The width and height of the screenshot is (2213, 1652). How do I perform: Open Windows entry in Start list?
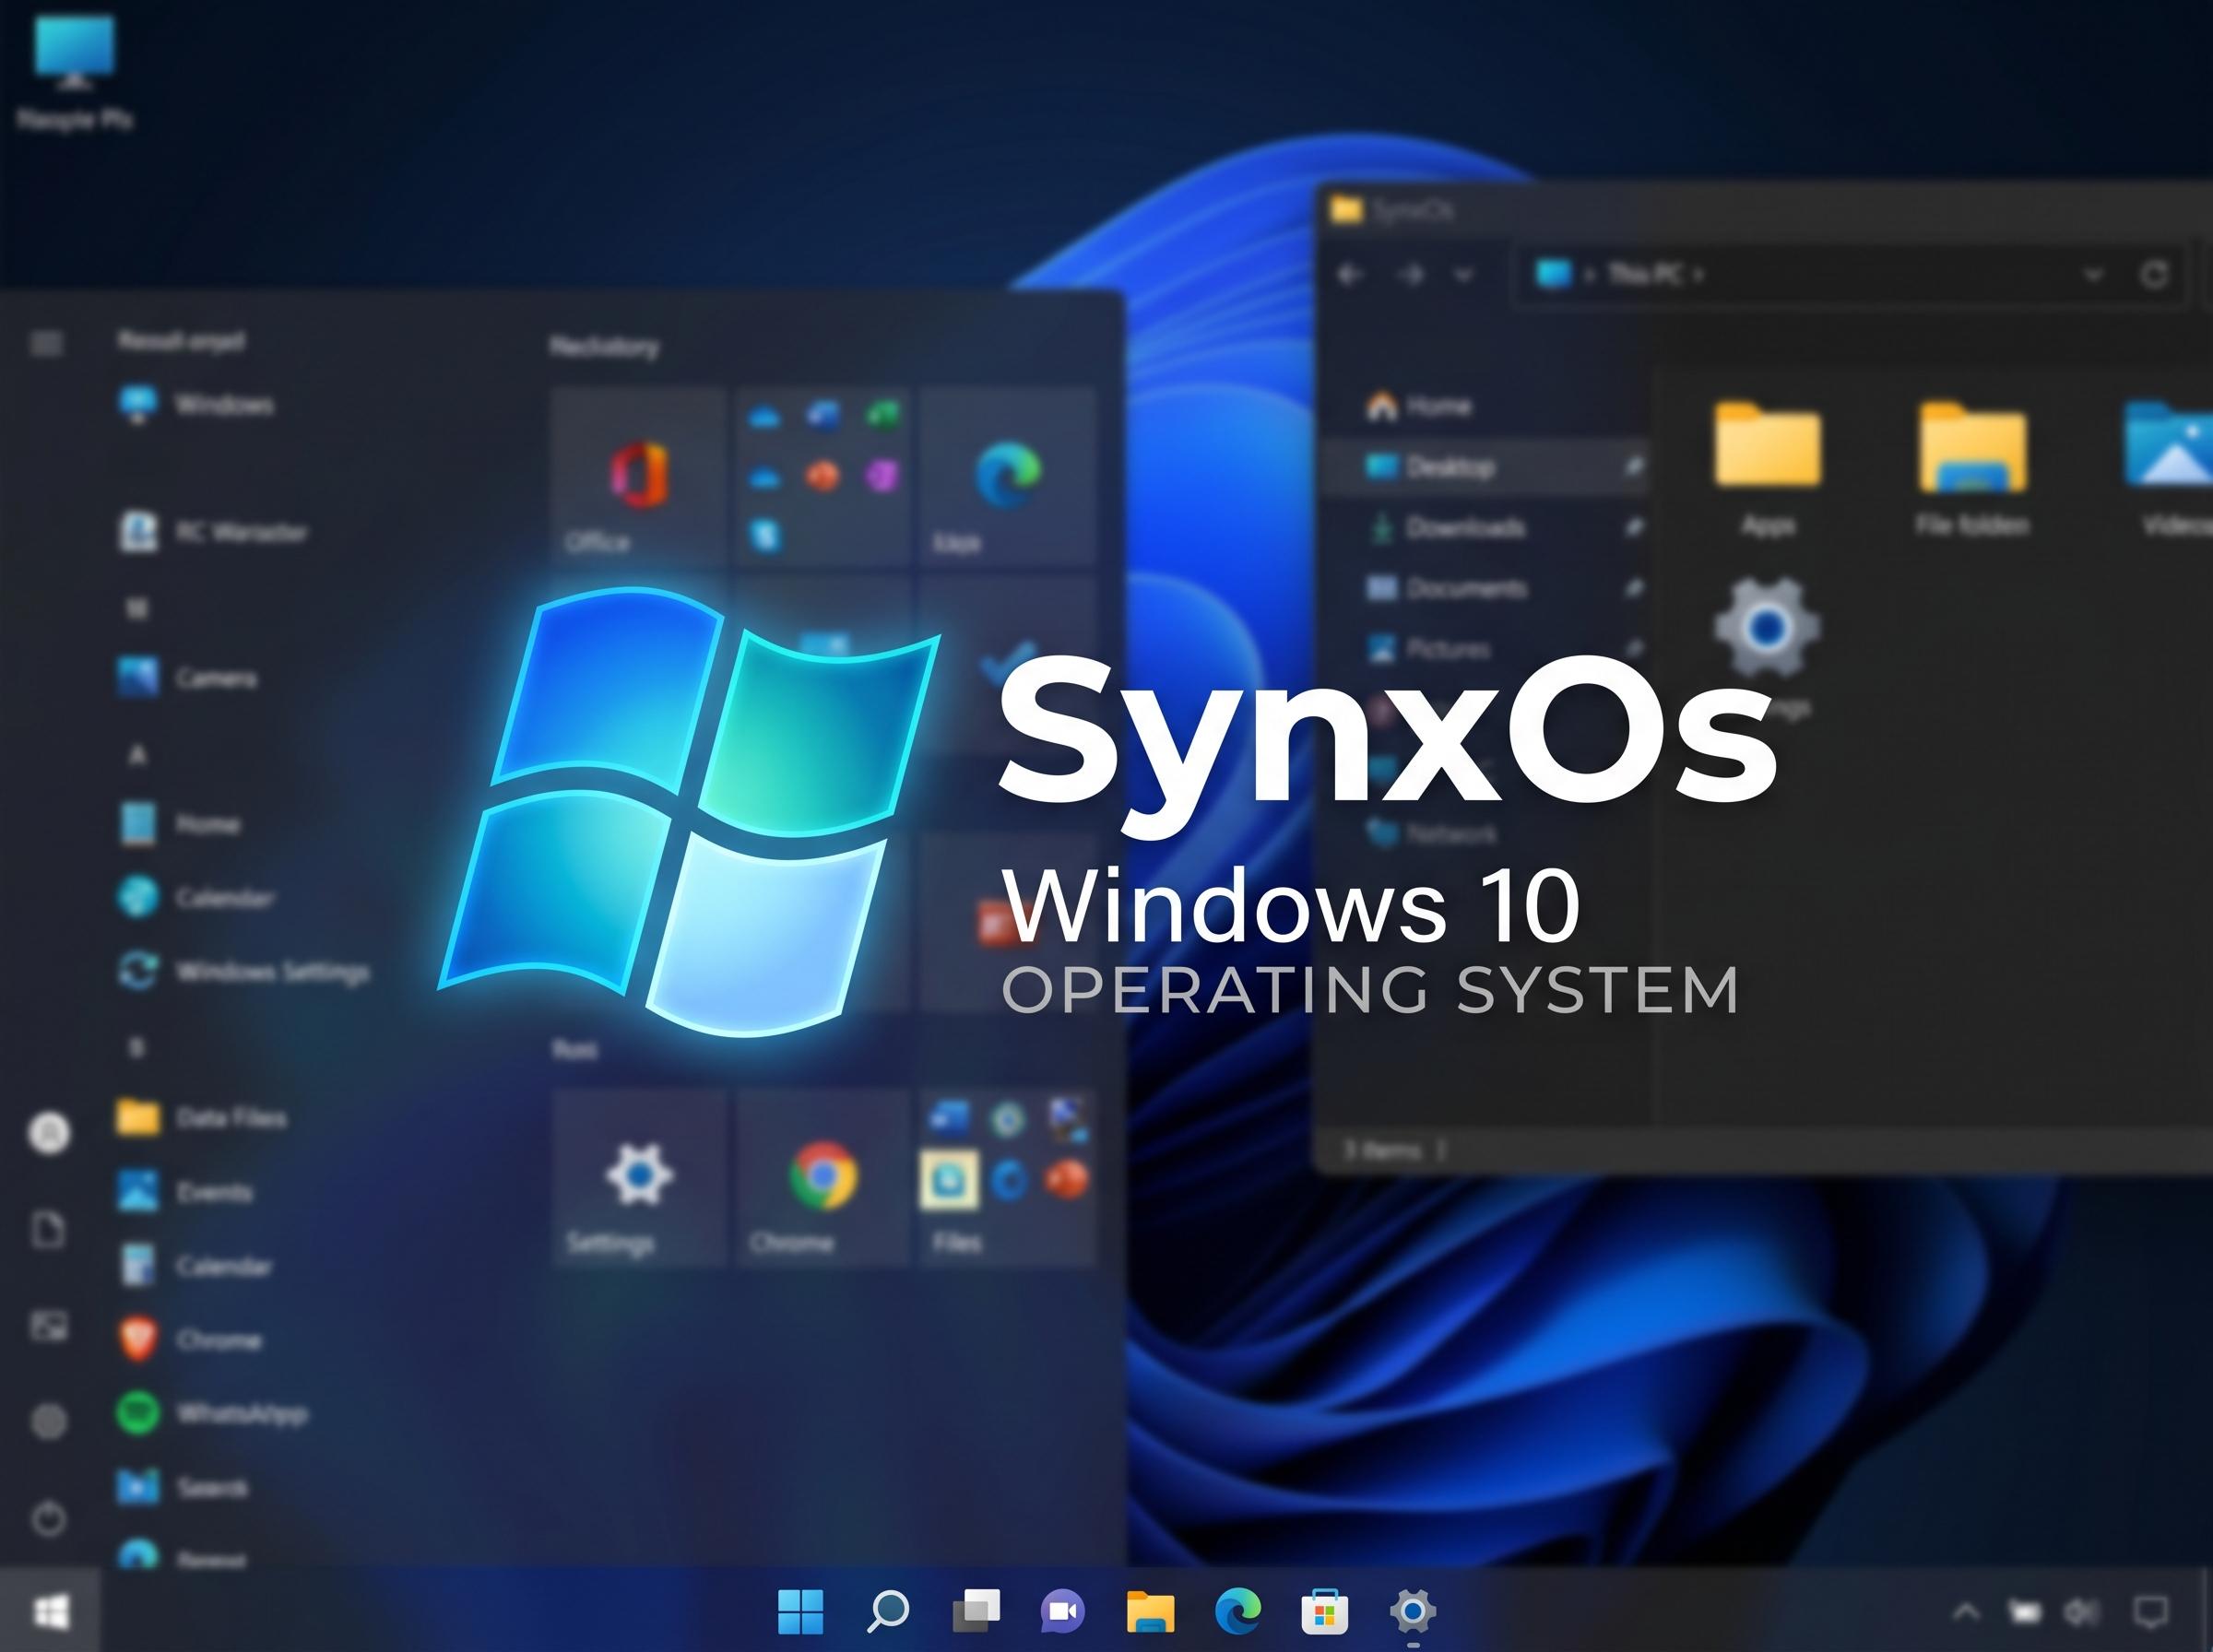(196, 405)
